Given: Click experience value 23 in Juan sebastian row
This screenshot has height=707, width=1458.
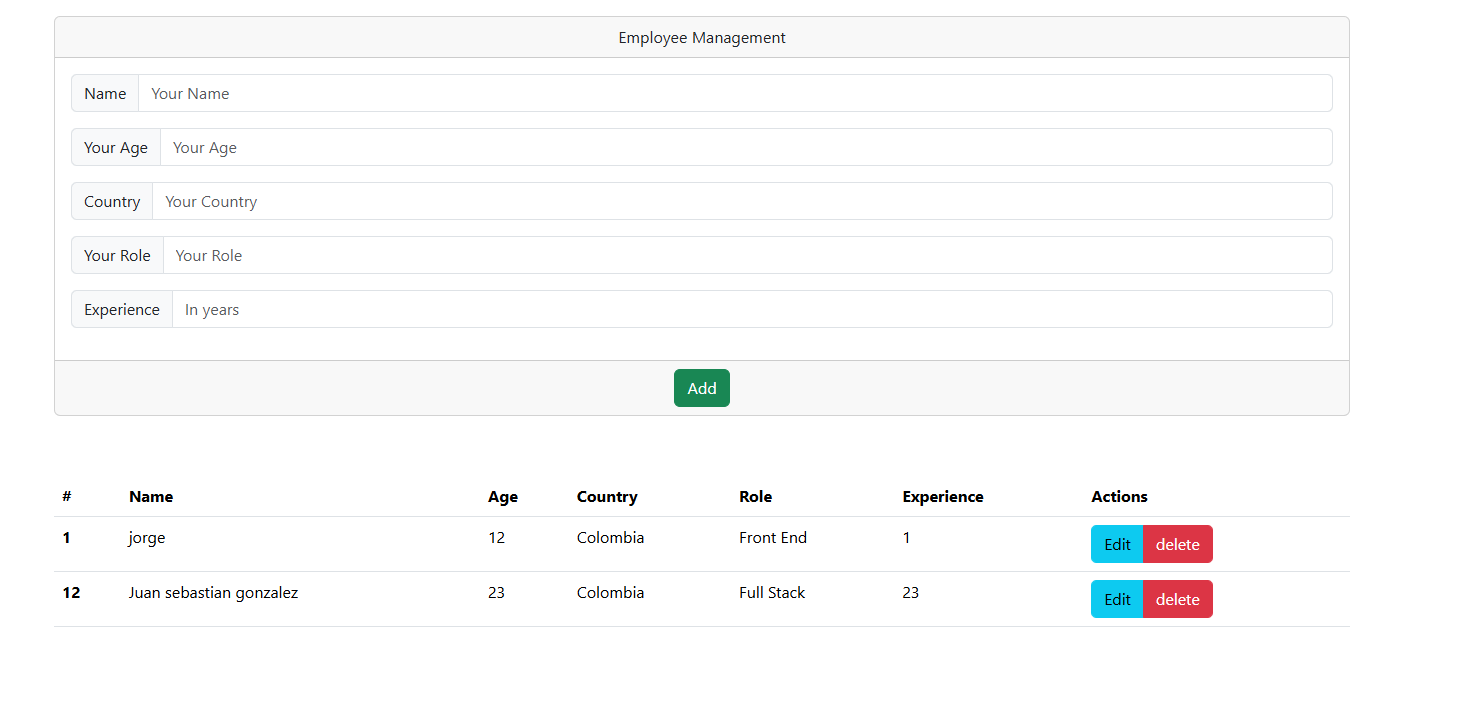Looking at the screenshot, I should pos(910,592).
